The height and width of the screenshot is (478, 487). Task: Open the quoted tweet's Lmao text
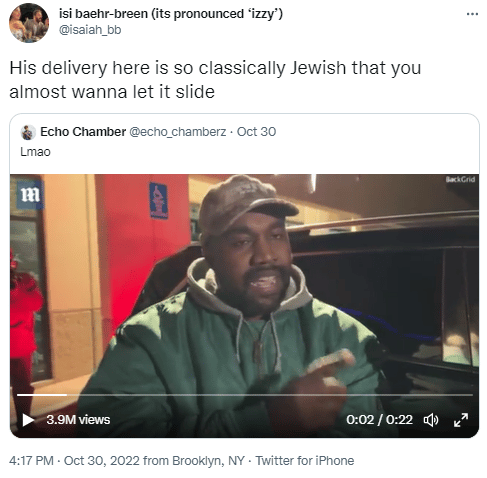(x=35, y=152)
